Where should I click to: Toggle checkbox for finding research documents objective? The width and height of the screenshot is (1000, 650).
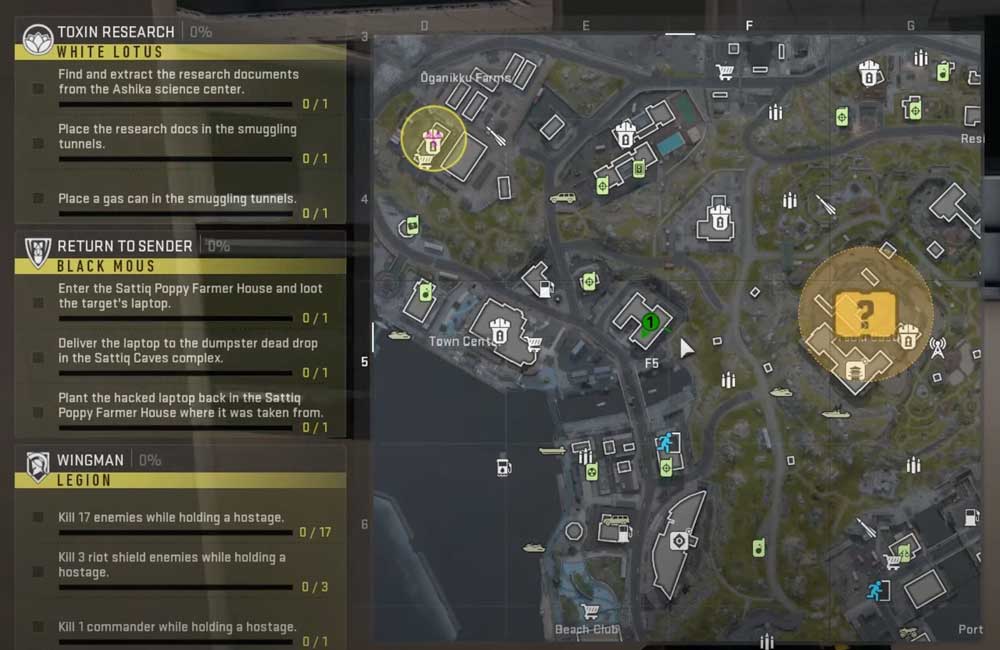tap(38, 89)
